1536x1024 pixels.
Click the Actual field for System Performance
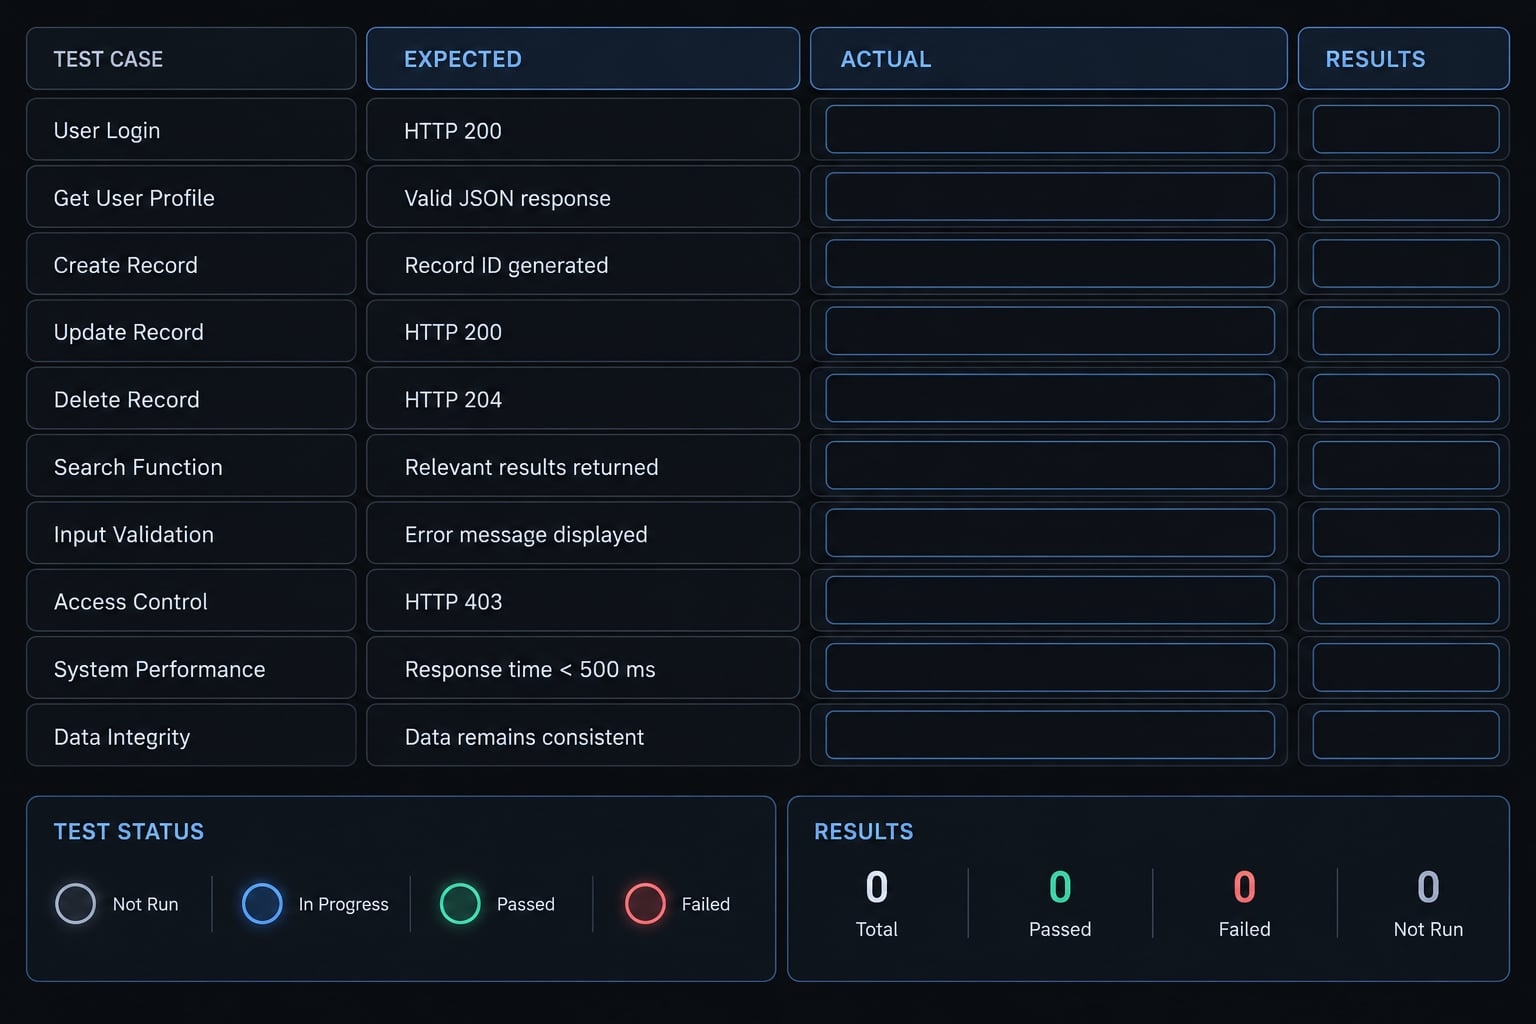[1050, 667]
